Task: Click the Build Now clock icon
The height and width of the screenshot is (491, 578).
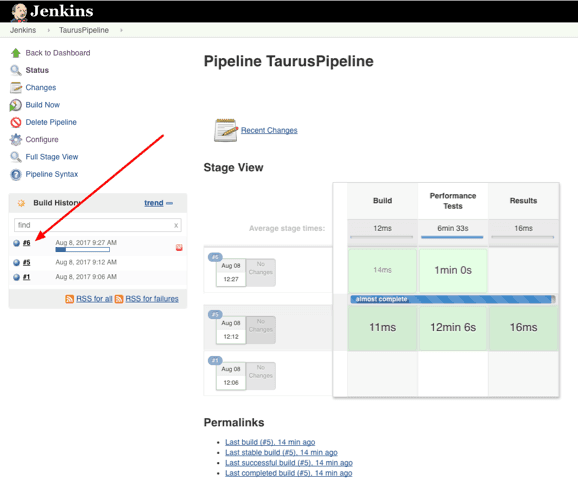Action: click(15, 105)
